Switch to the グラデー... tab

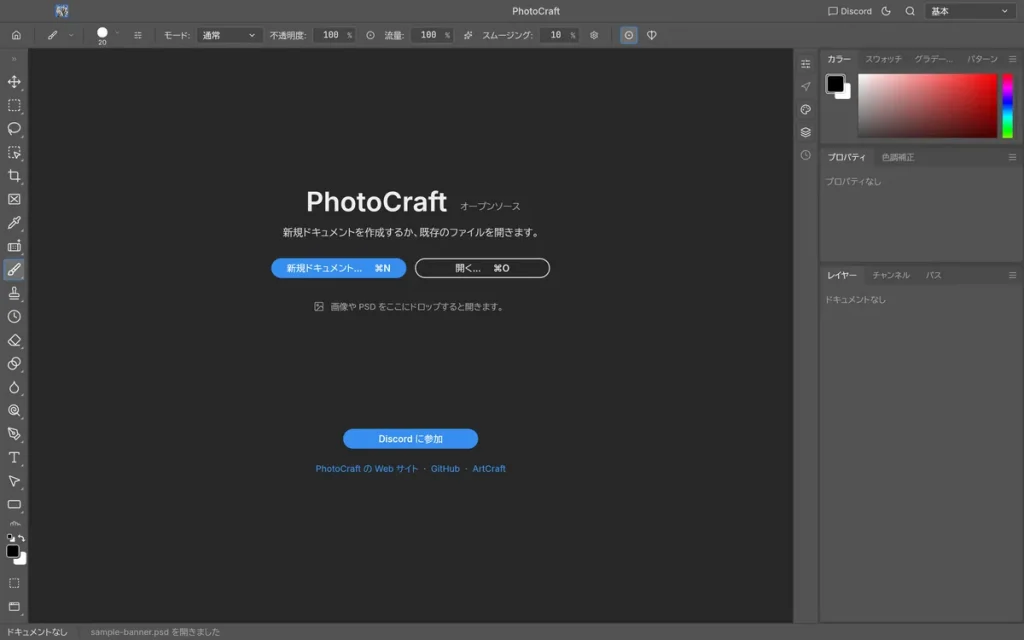(933, 59)
